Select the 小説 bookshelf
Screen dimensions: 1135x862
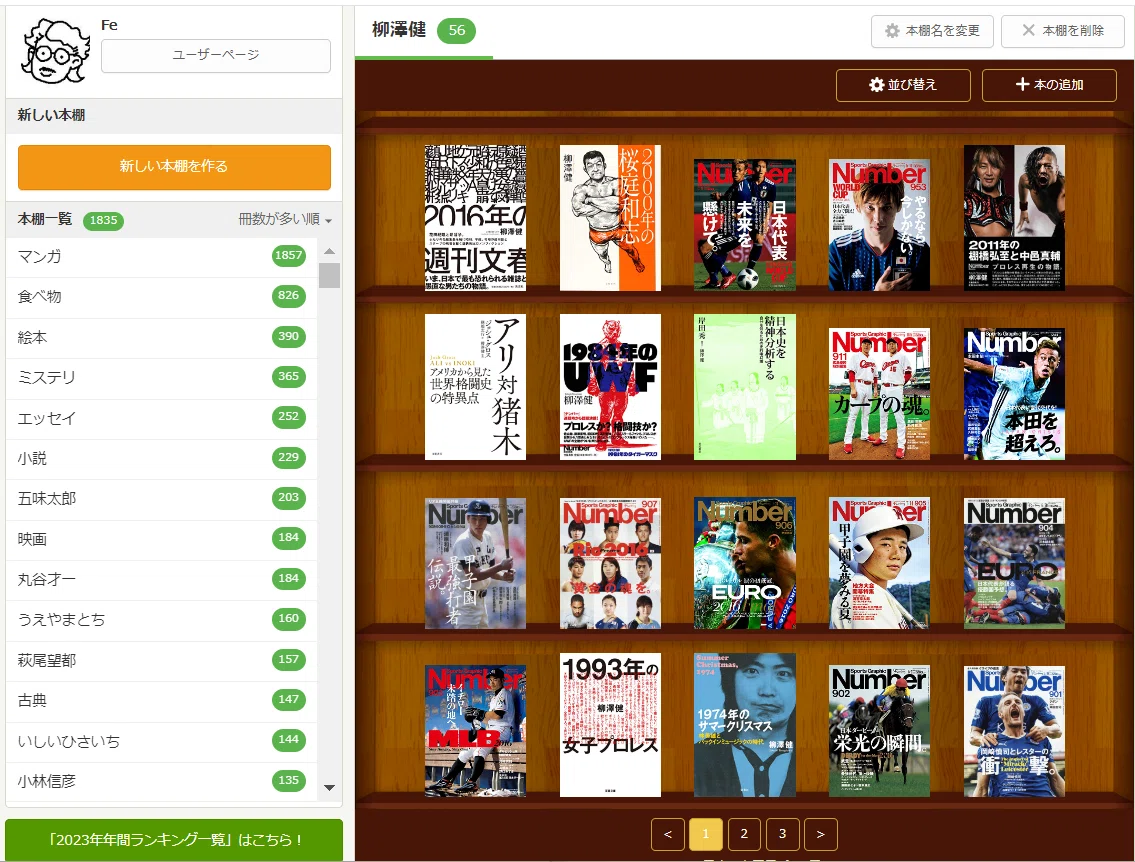coord(161,458)
